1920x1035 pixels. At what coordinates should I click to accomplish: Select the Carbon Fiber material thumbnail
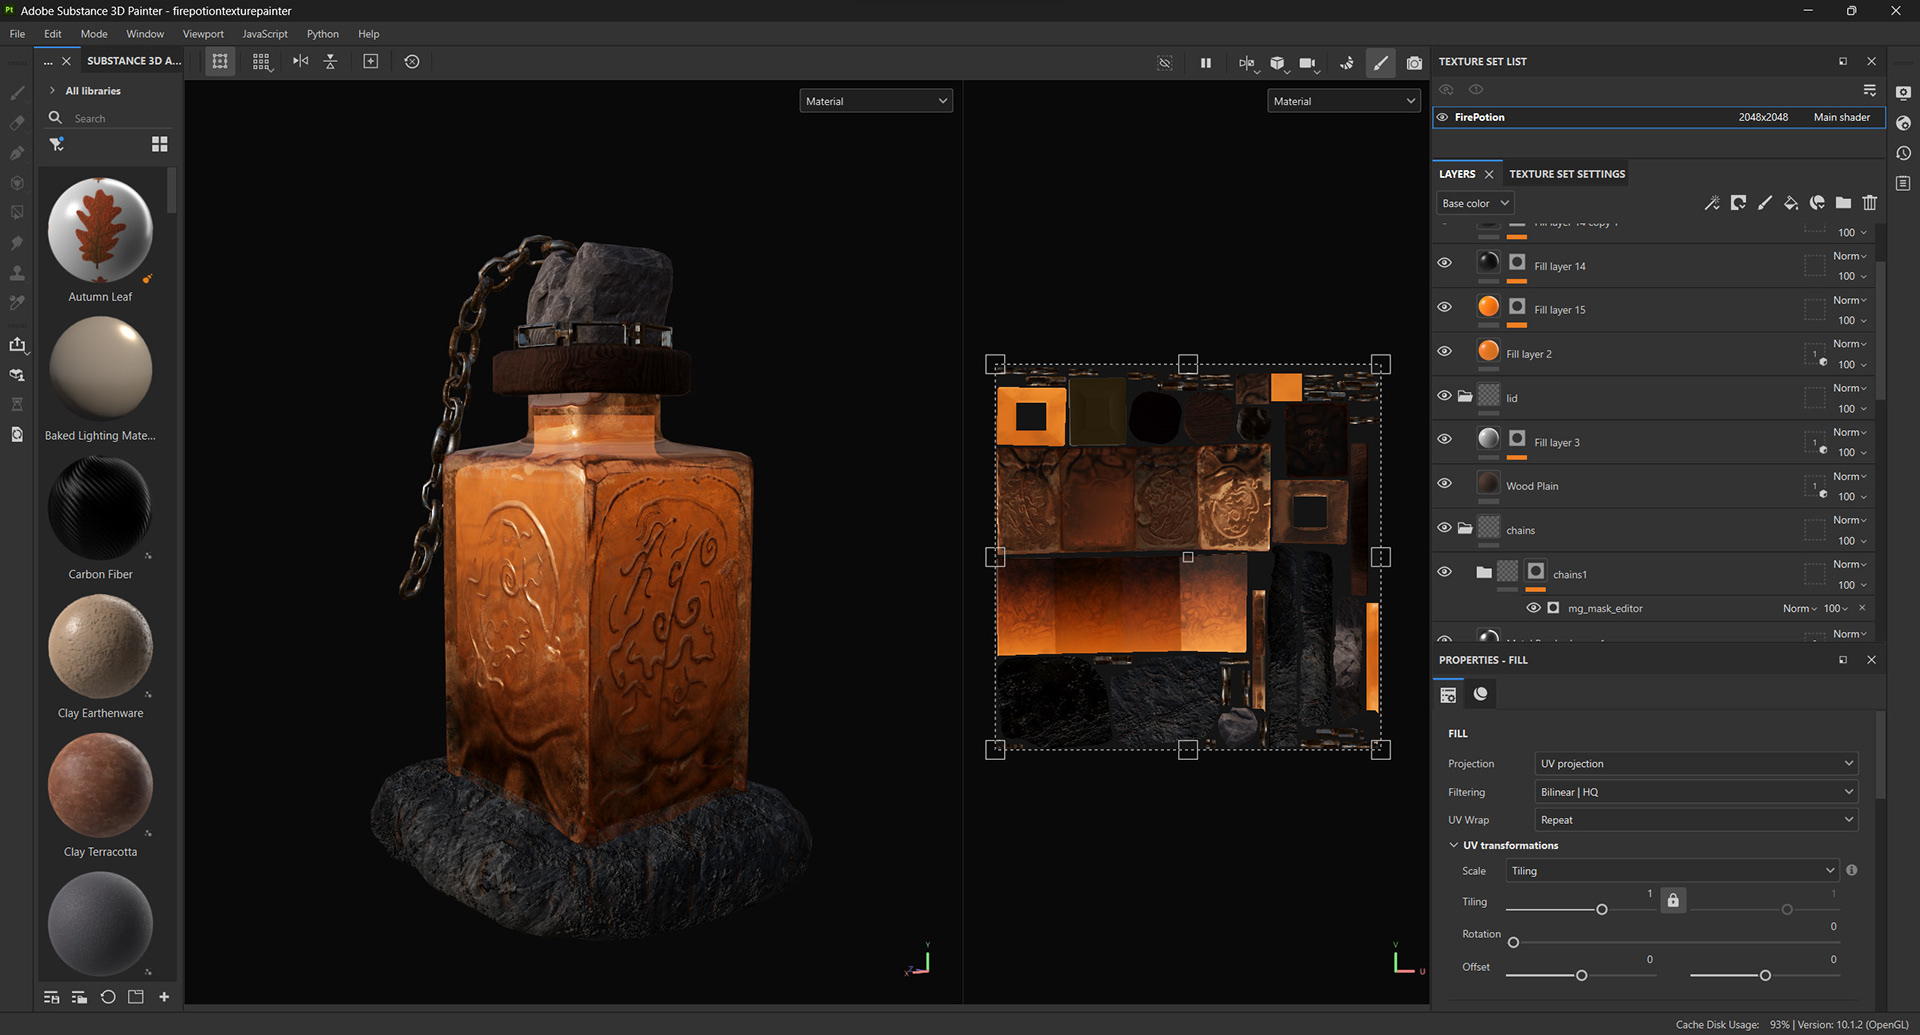100,509
